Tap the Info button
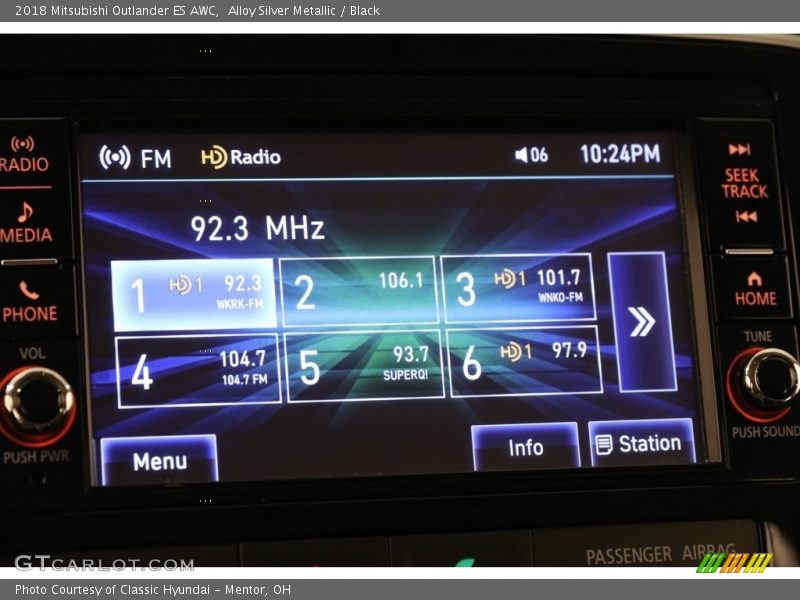Viewport: 800px width, 600px height. point(526,447)
